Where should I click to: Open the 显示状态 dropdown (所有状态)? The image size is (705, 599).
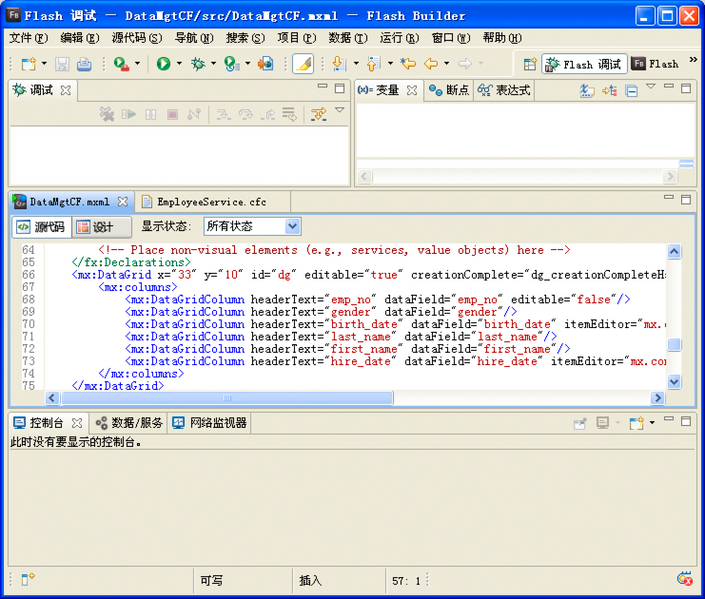[252, 227]
